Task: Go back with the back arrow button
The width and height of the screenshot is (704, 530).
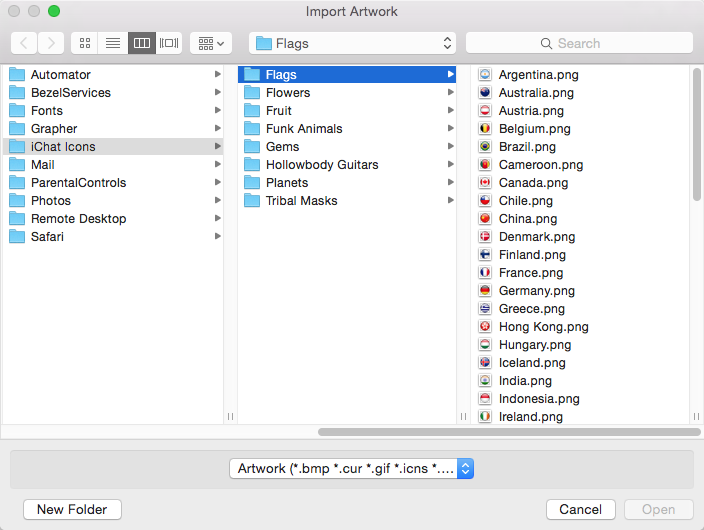Action: click(x=24, y=43)
